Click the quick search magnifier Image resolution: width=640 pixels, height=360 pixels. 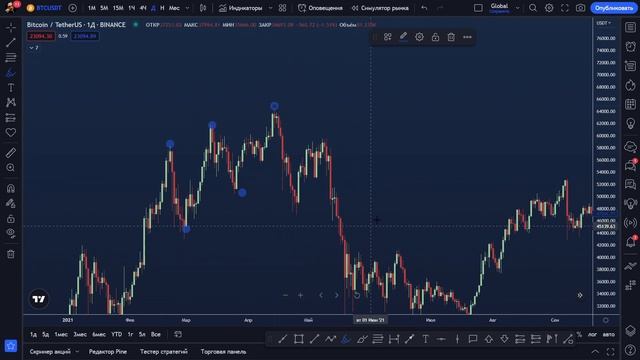click(x=533, y=8)
